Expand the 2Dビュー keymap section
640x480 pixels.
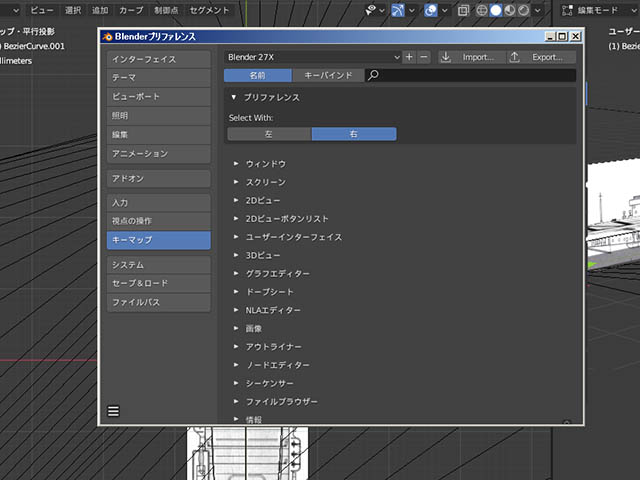(236, 200)
